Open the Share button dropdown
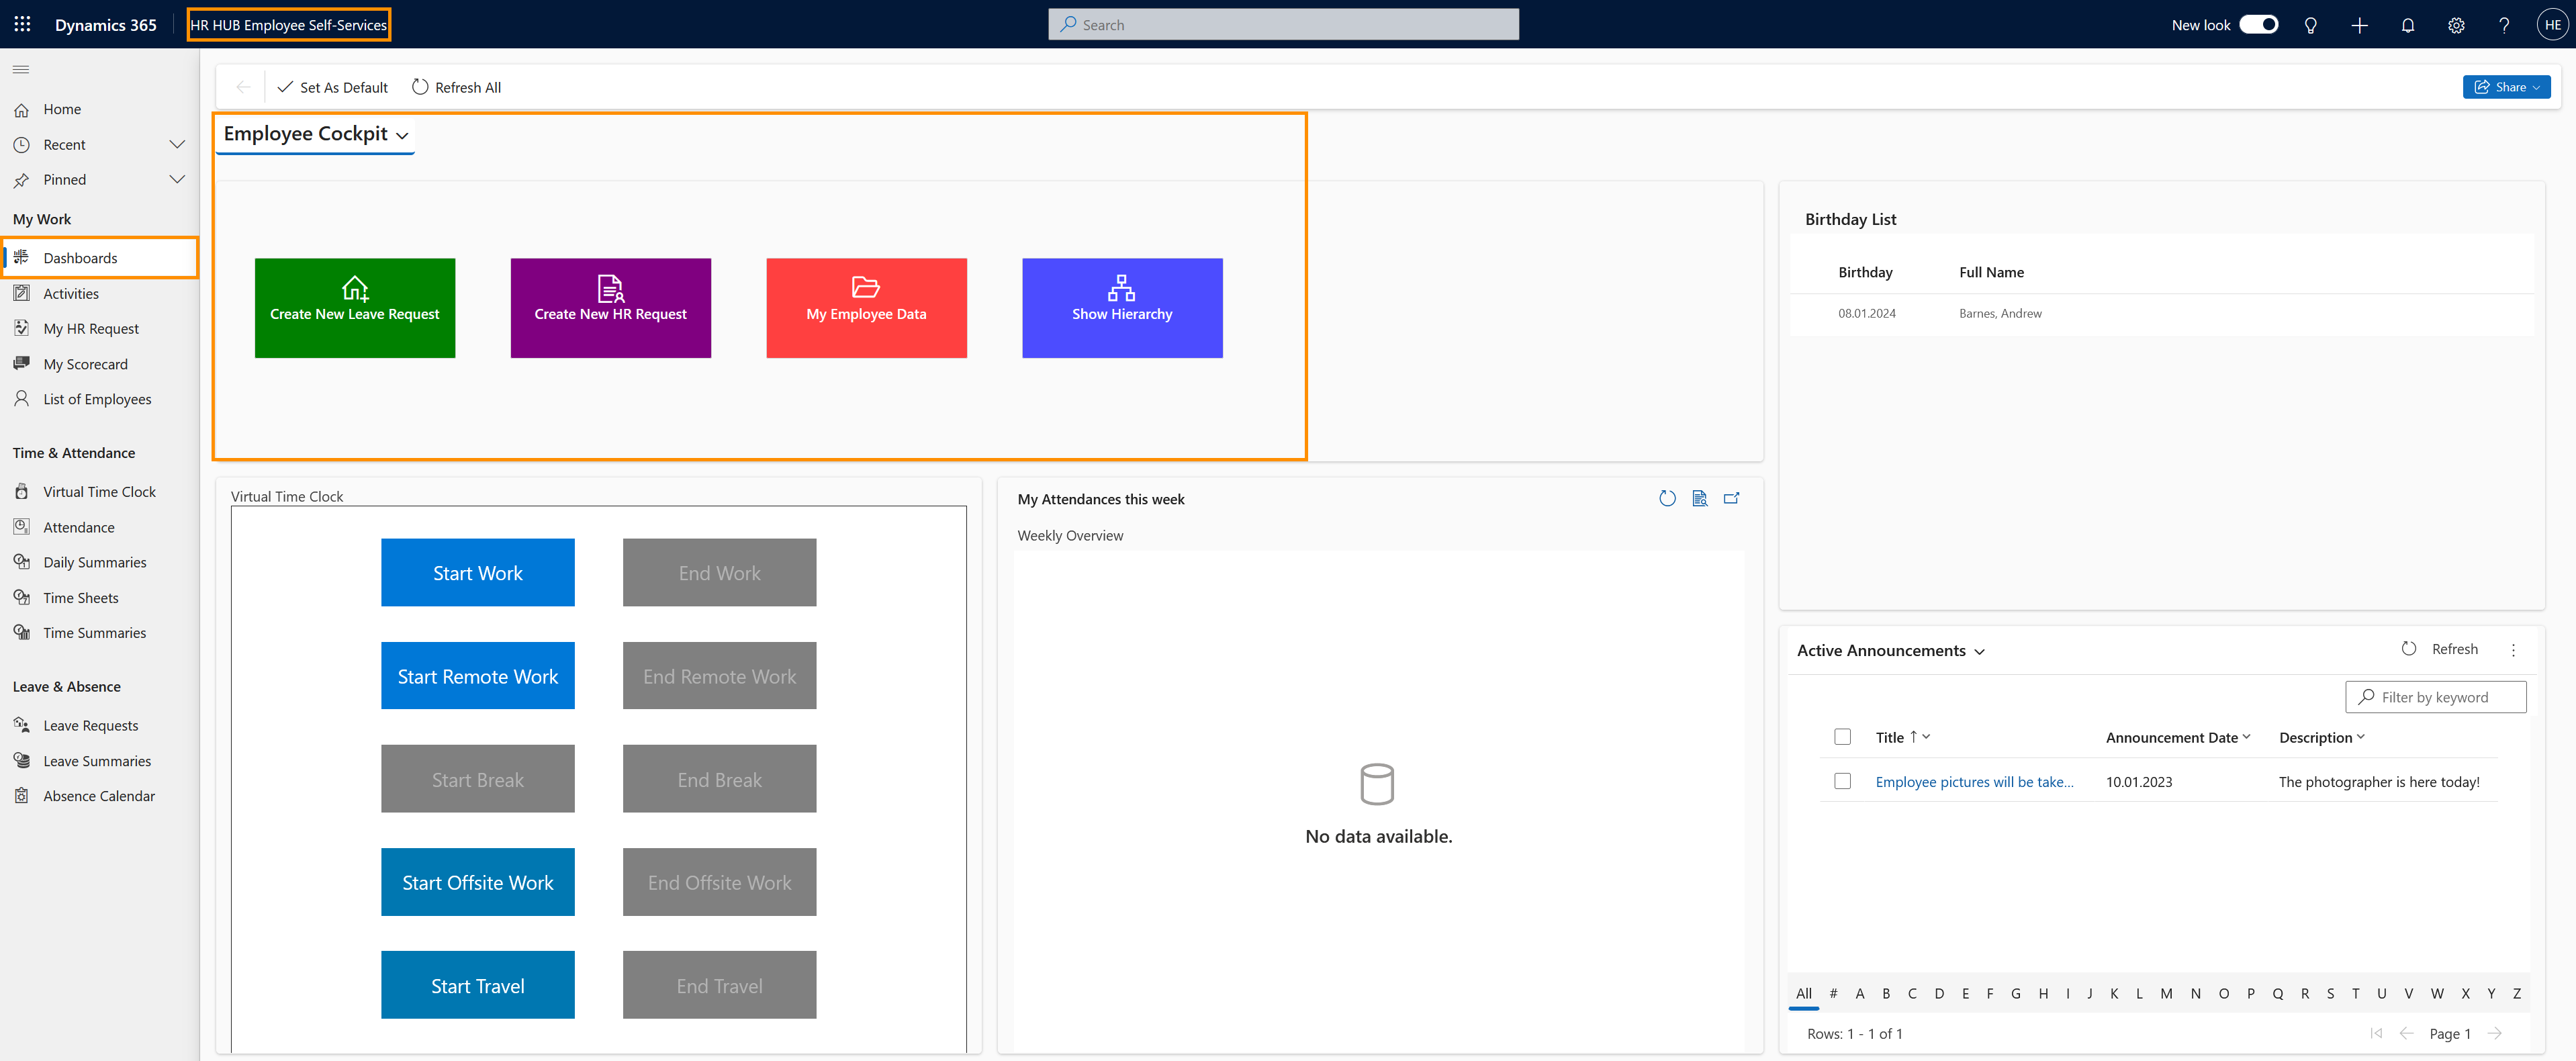This screenshot has width=2576, height=1061. click(x=2506, y=87)
